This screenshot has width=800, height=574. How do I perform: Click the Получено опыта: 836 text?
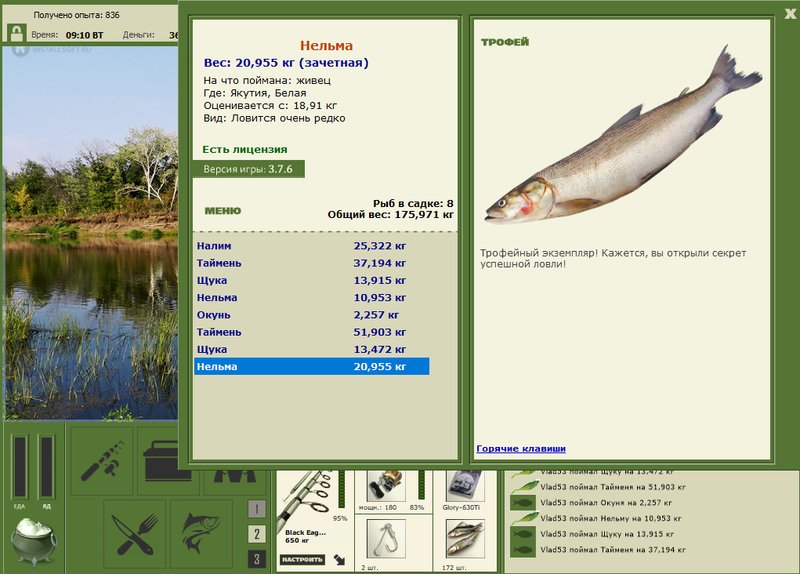[x=77, y=15]
